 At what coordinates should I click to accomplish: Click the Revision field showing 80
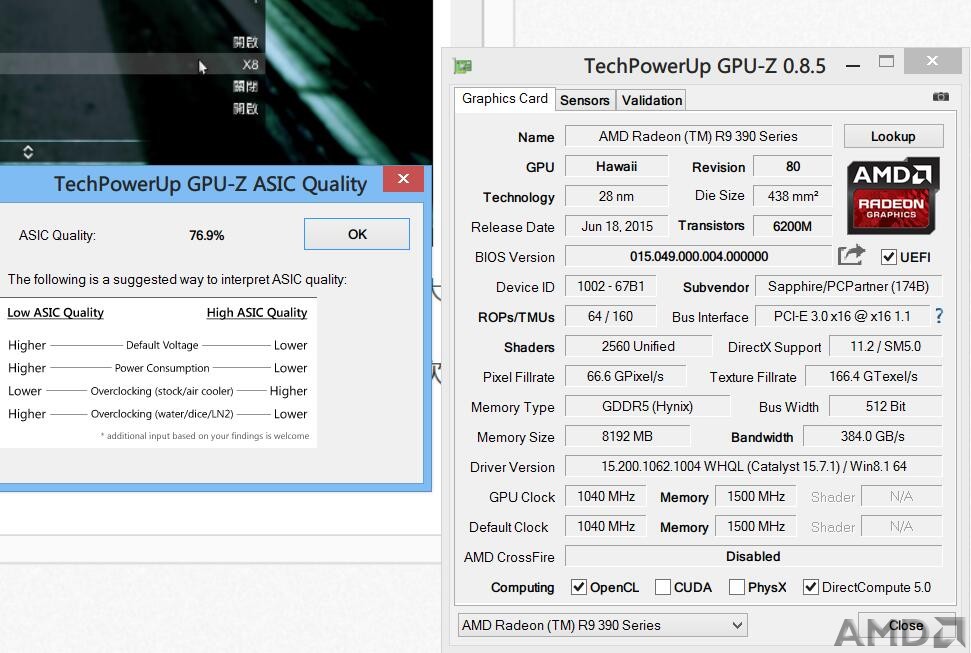click(793, 166)
